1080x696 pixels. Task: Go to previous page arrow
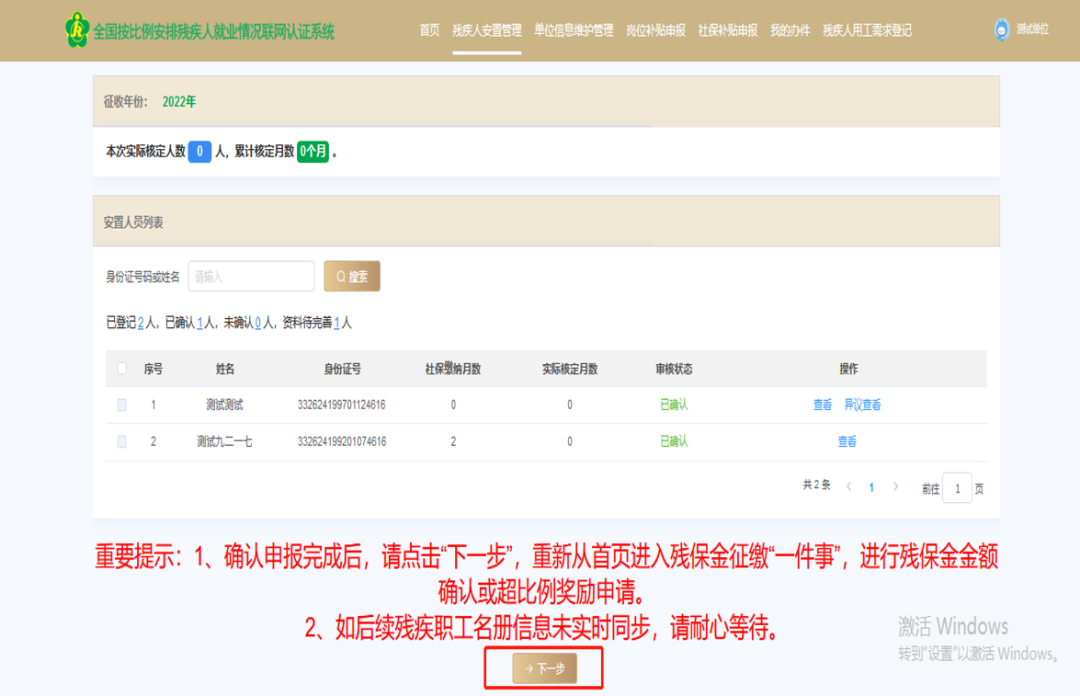pos(849,487)
